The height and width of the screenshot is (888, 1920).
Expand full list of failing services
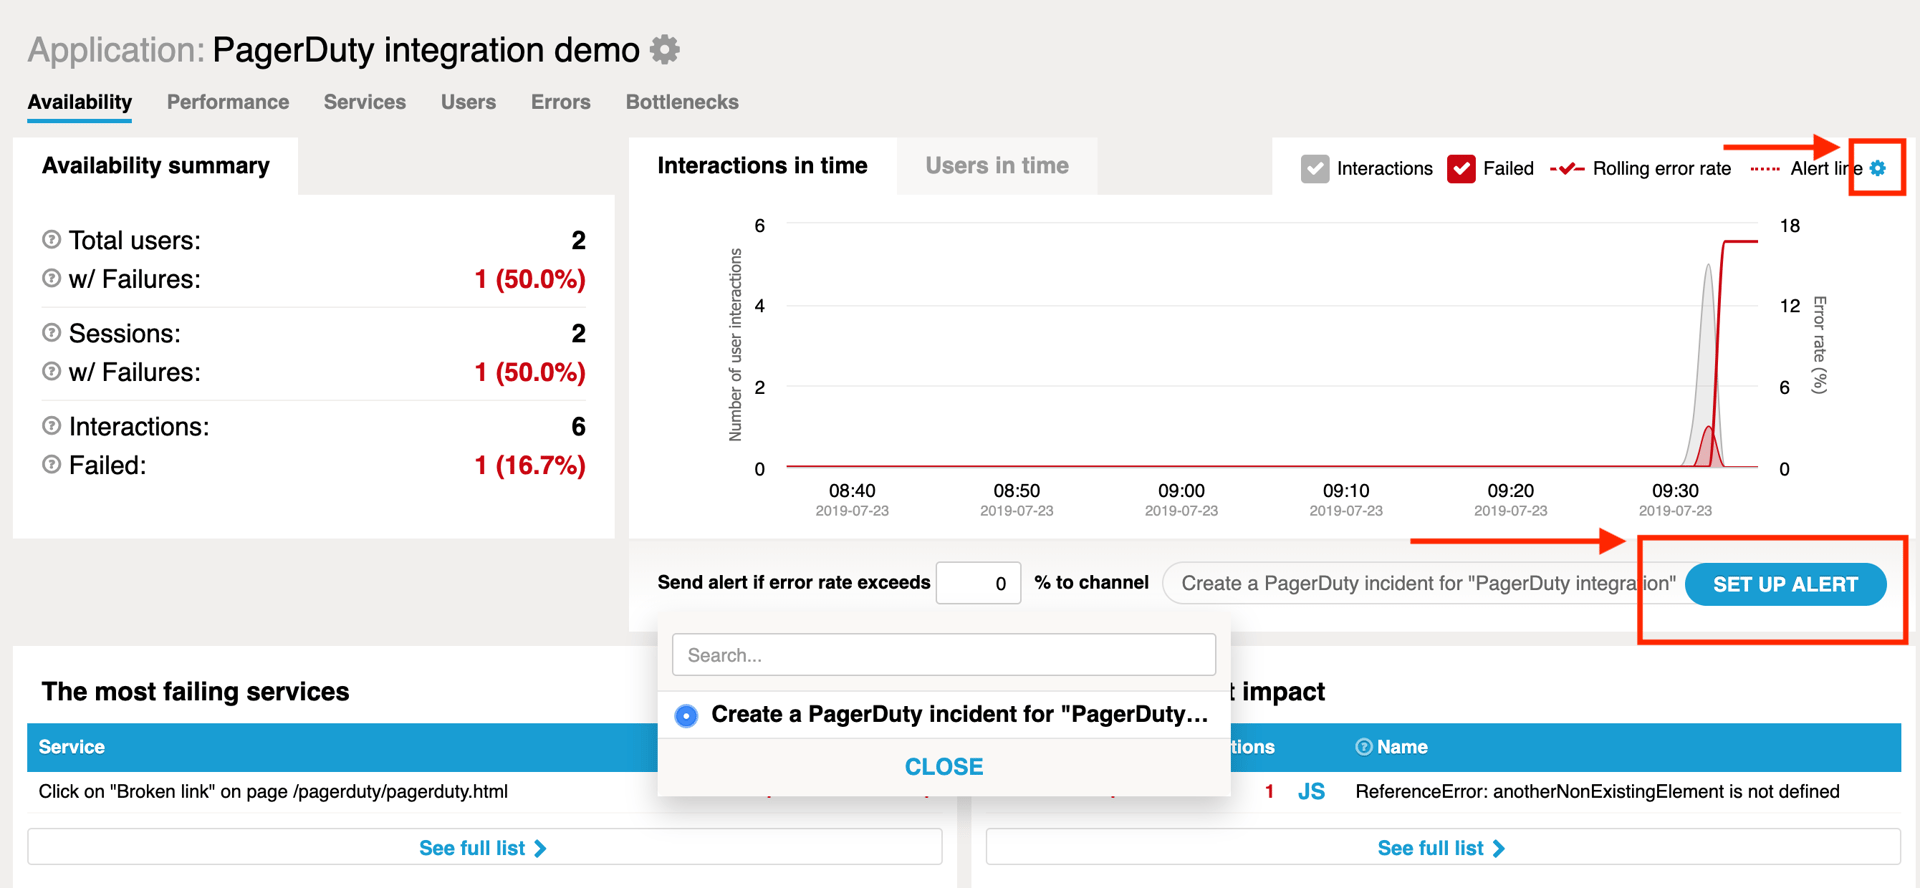click(484, 848)
